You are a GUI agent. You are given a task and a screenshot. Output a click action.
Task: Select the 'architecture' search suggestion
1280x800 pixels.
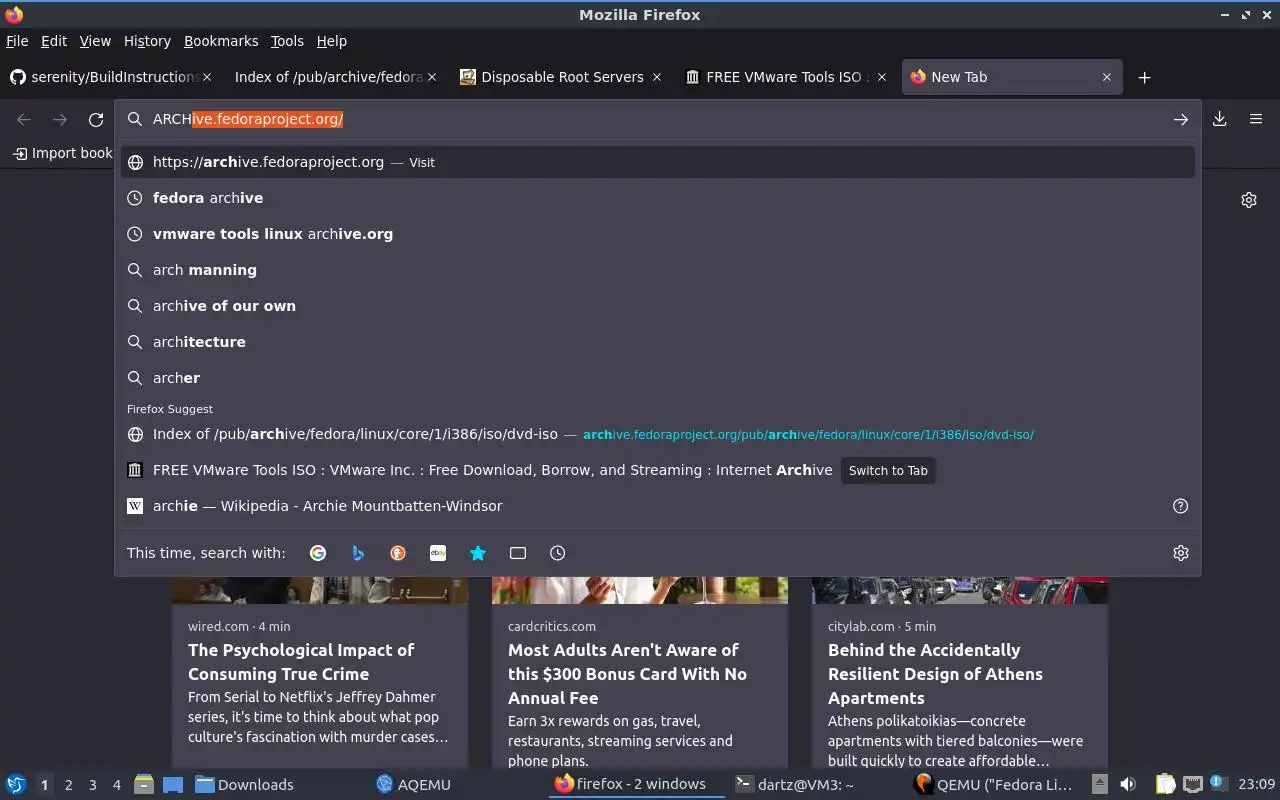(658, 342)
